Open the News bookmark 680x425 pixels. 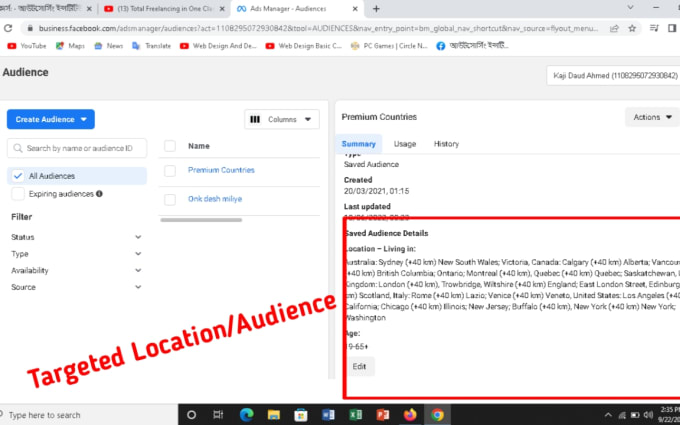coord(108,46)
